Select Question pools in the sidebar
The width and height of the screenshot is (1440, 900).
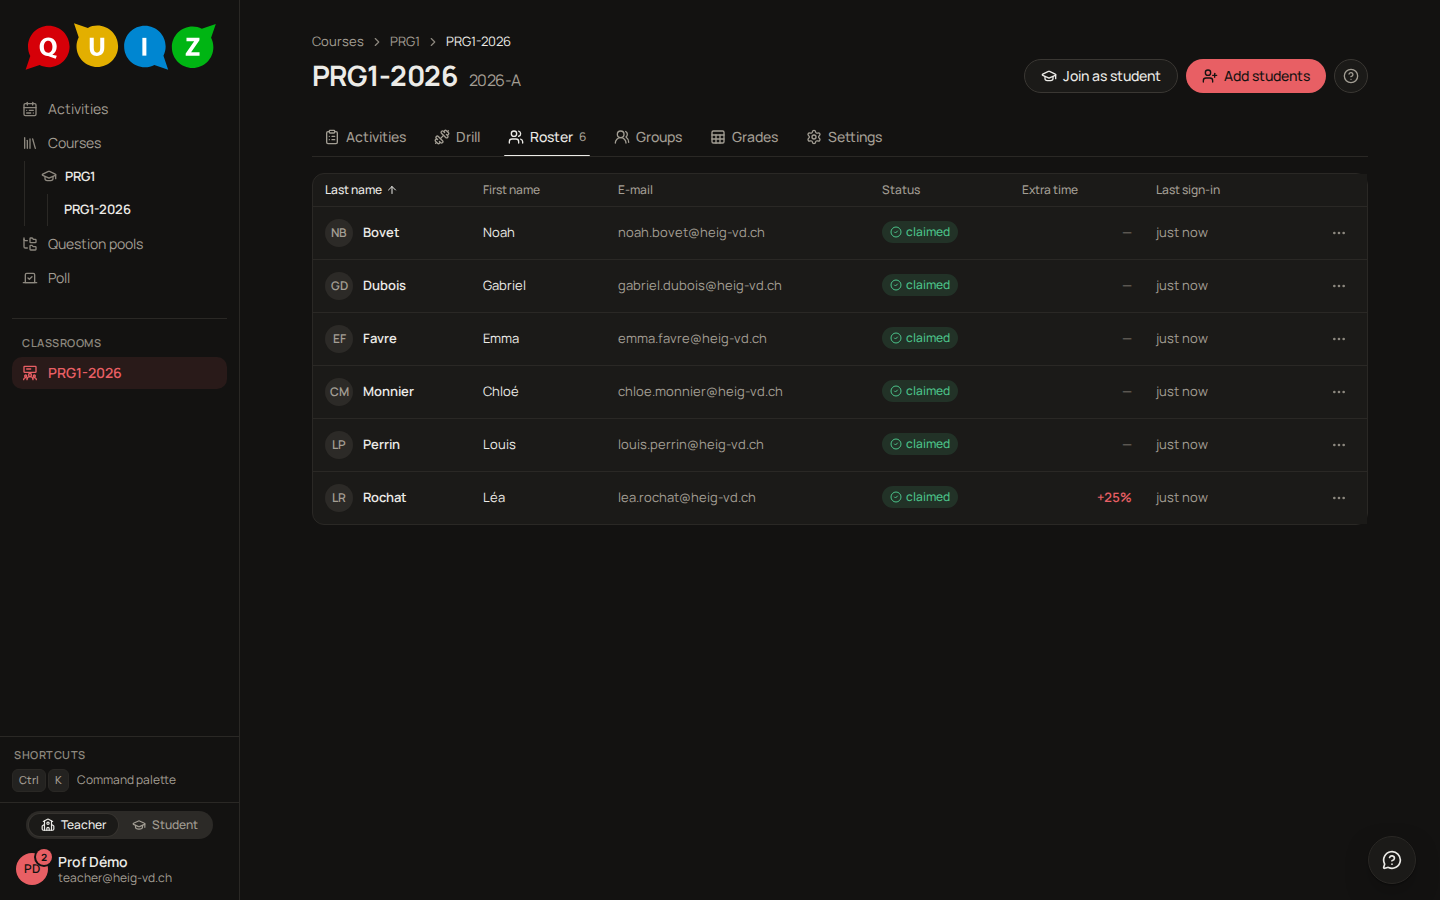95,244
